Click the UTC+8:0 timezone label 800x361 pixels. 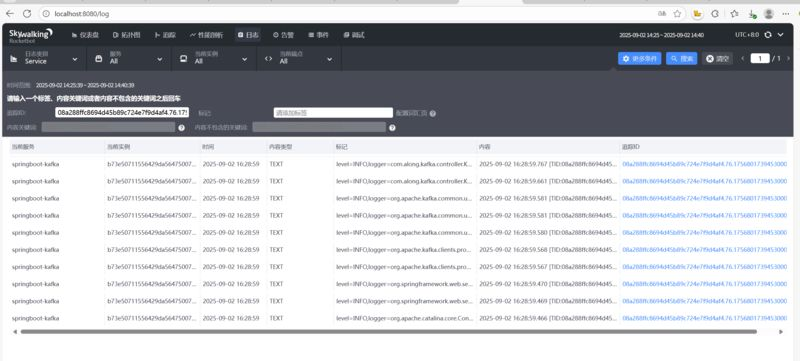[x=747, y=35]
